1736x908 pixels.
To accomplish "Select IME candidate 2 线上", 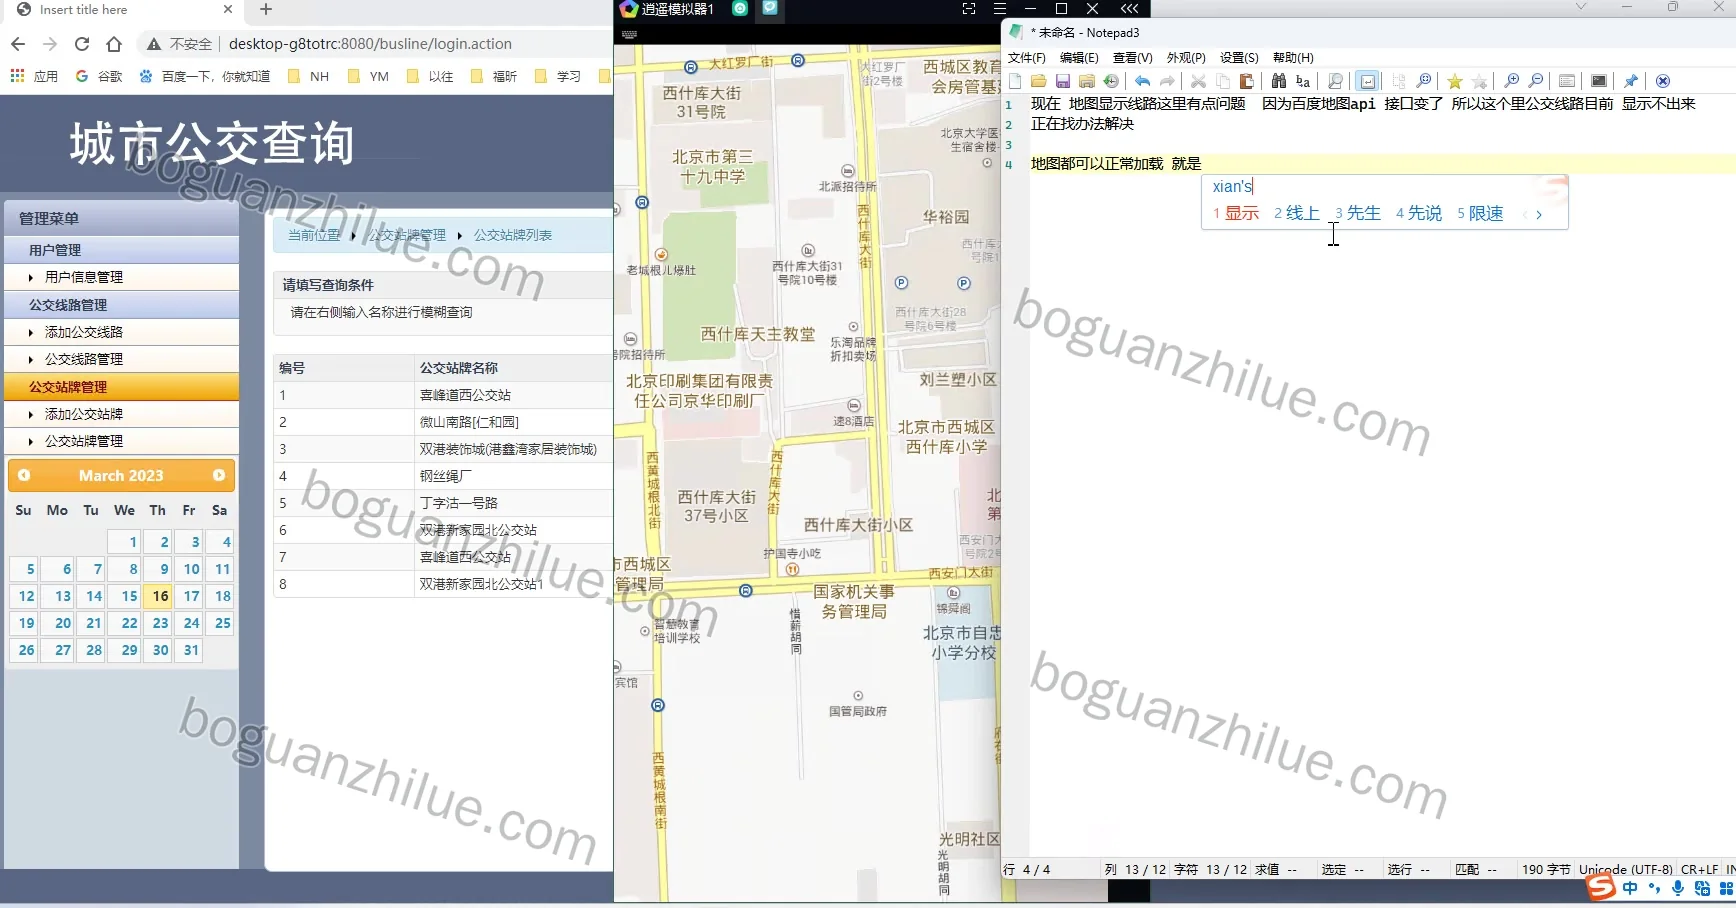I will coord(1297,213).
